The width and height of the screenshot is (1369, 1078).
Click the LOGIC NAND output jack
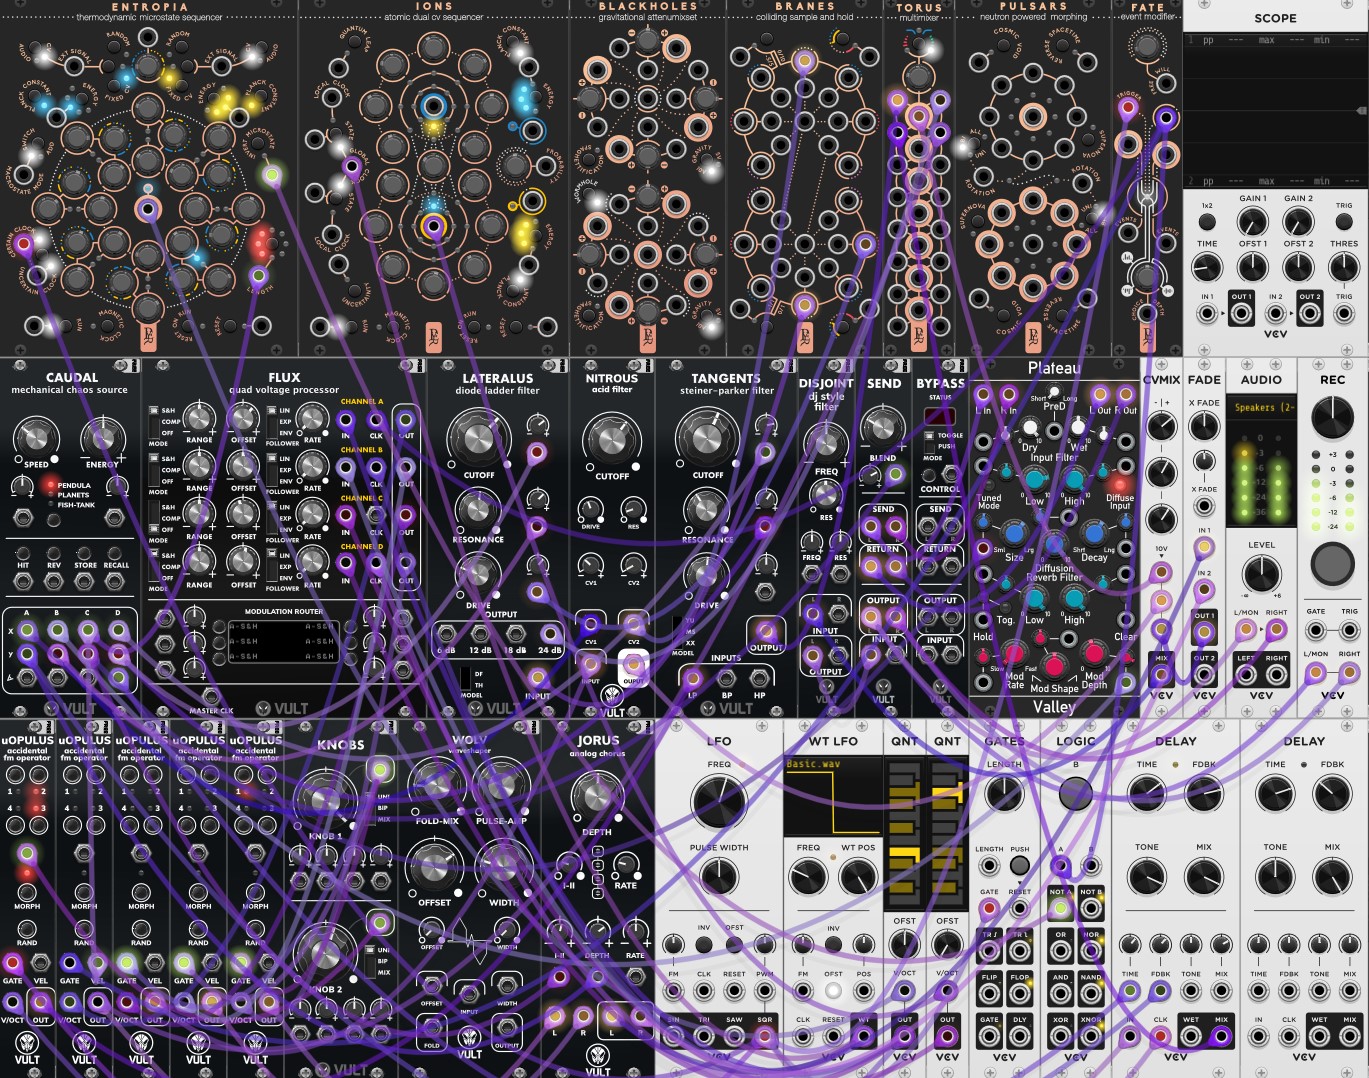tap(1091, 993)
